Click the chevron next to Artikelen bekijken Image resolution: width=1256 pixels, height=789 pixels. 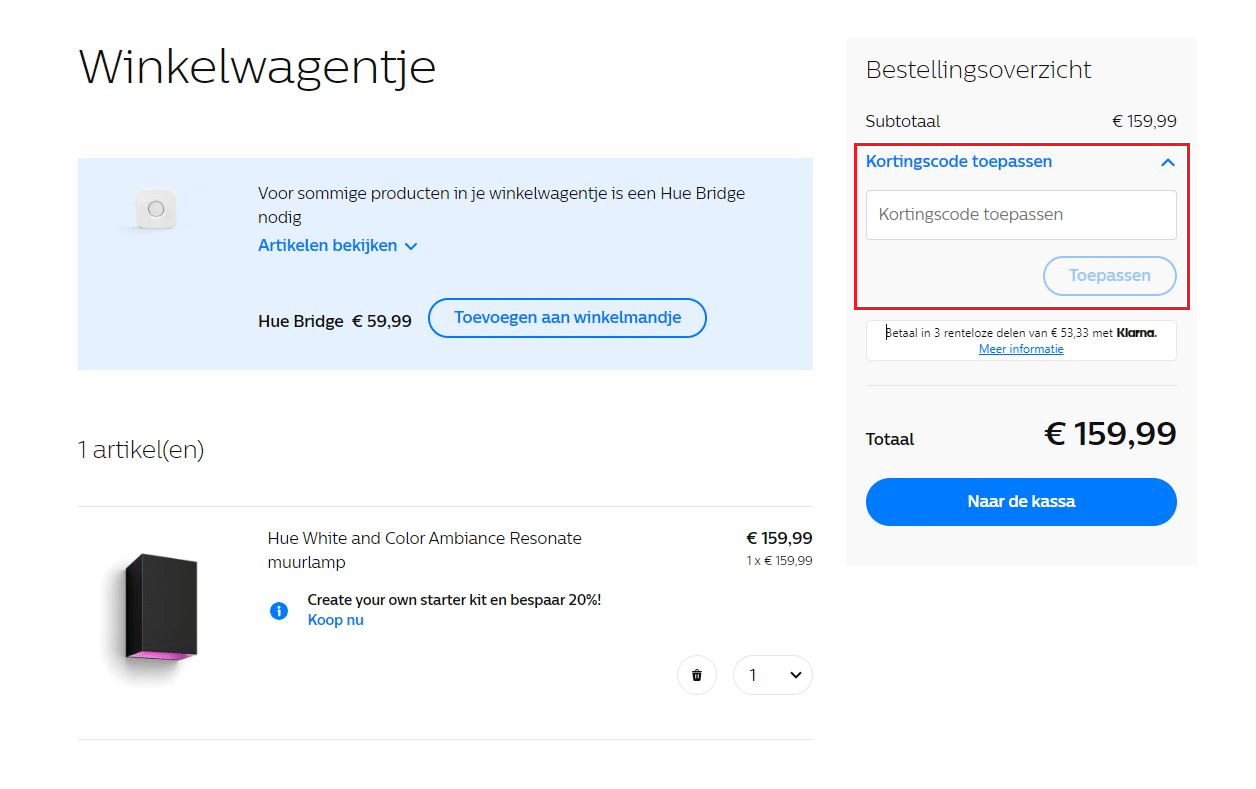(x=410, y=245)
